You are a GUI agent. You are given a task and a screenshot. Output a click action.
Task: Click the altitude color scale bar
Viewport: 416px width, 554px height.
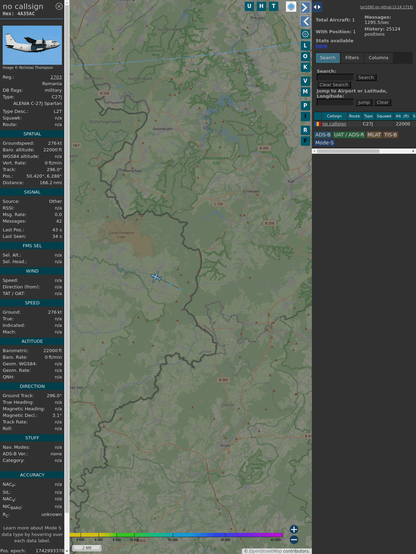click(x=176, y=535)
